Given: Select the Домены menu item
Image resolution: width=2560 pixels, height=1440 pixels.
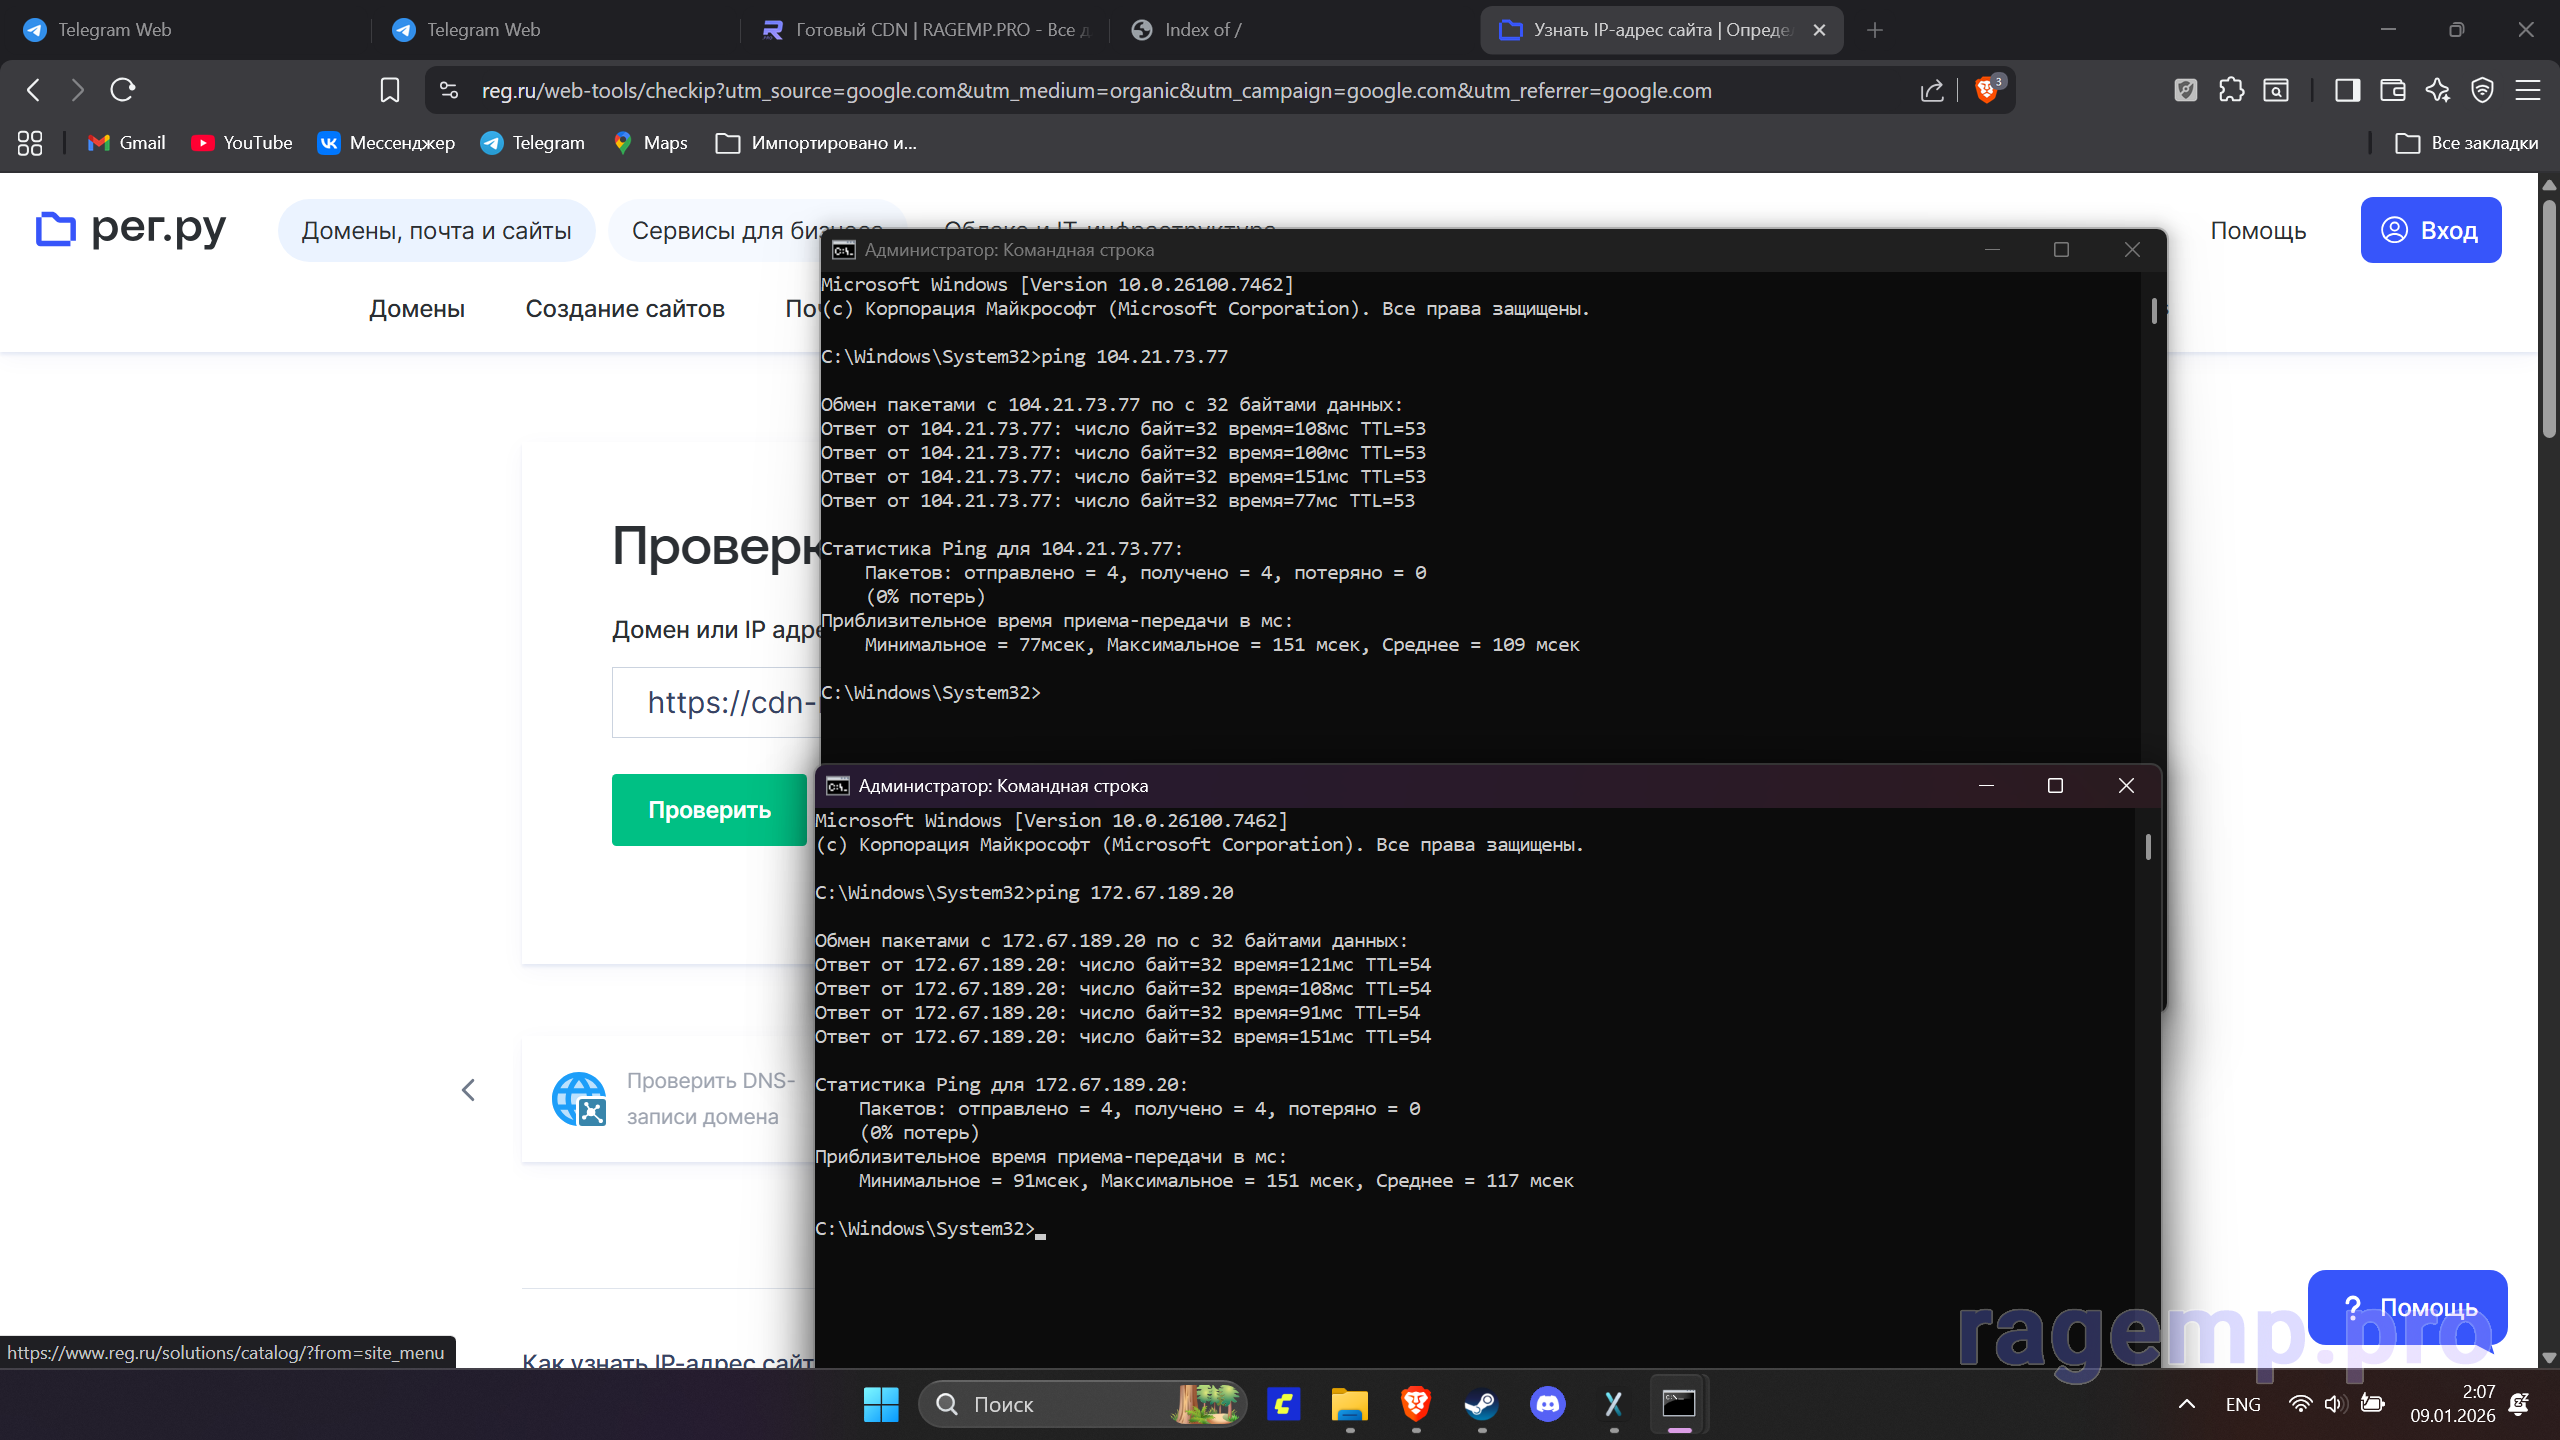Looking at the screenshot, I should pos(417,309).
